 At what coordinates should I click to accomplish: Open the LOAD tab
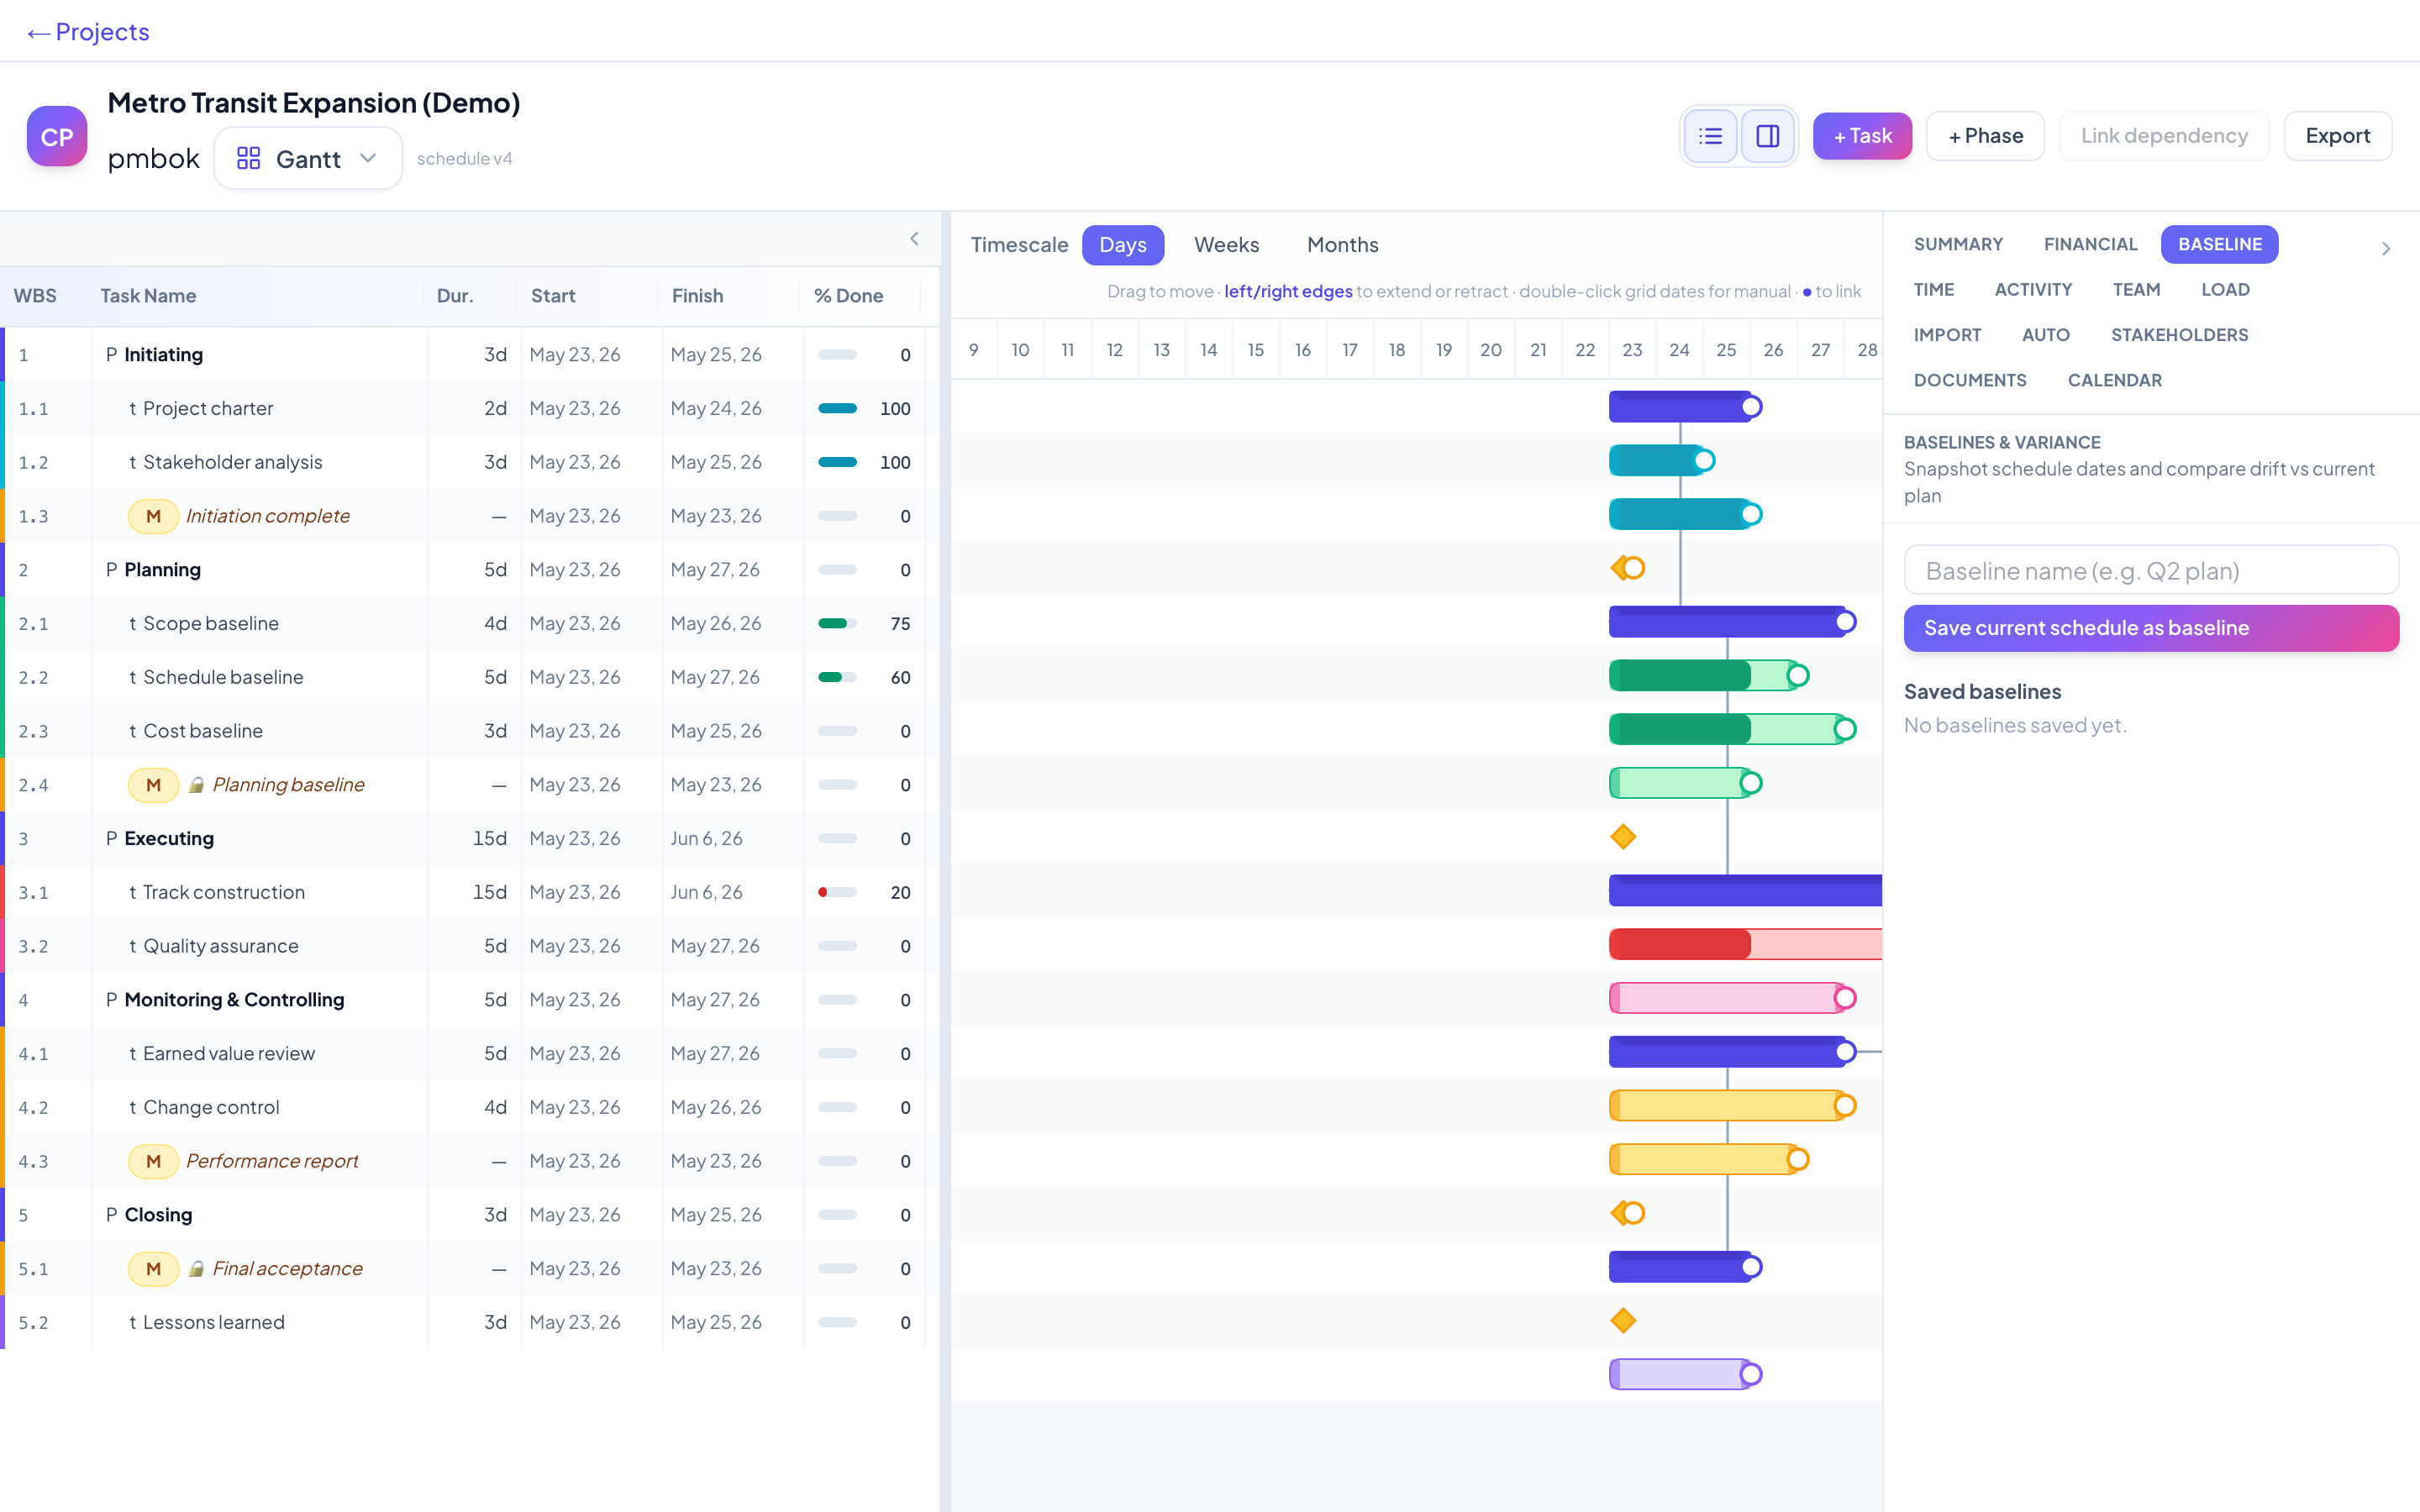click(x=2225, y=290)
